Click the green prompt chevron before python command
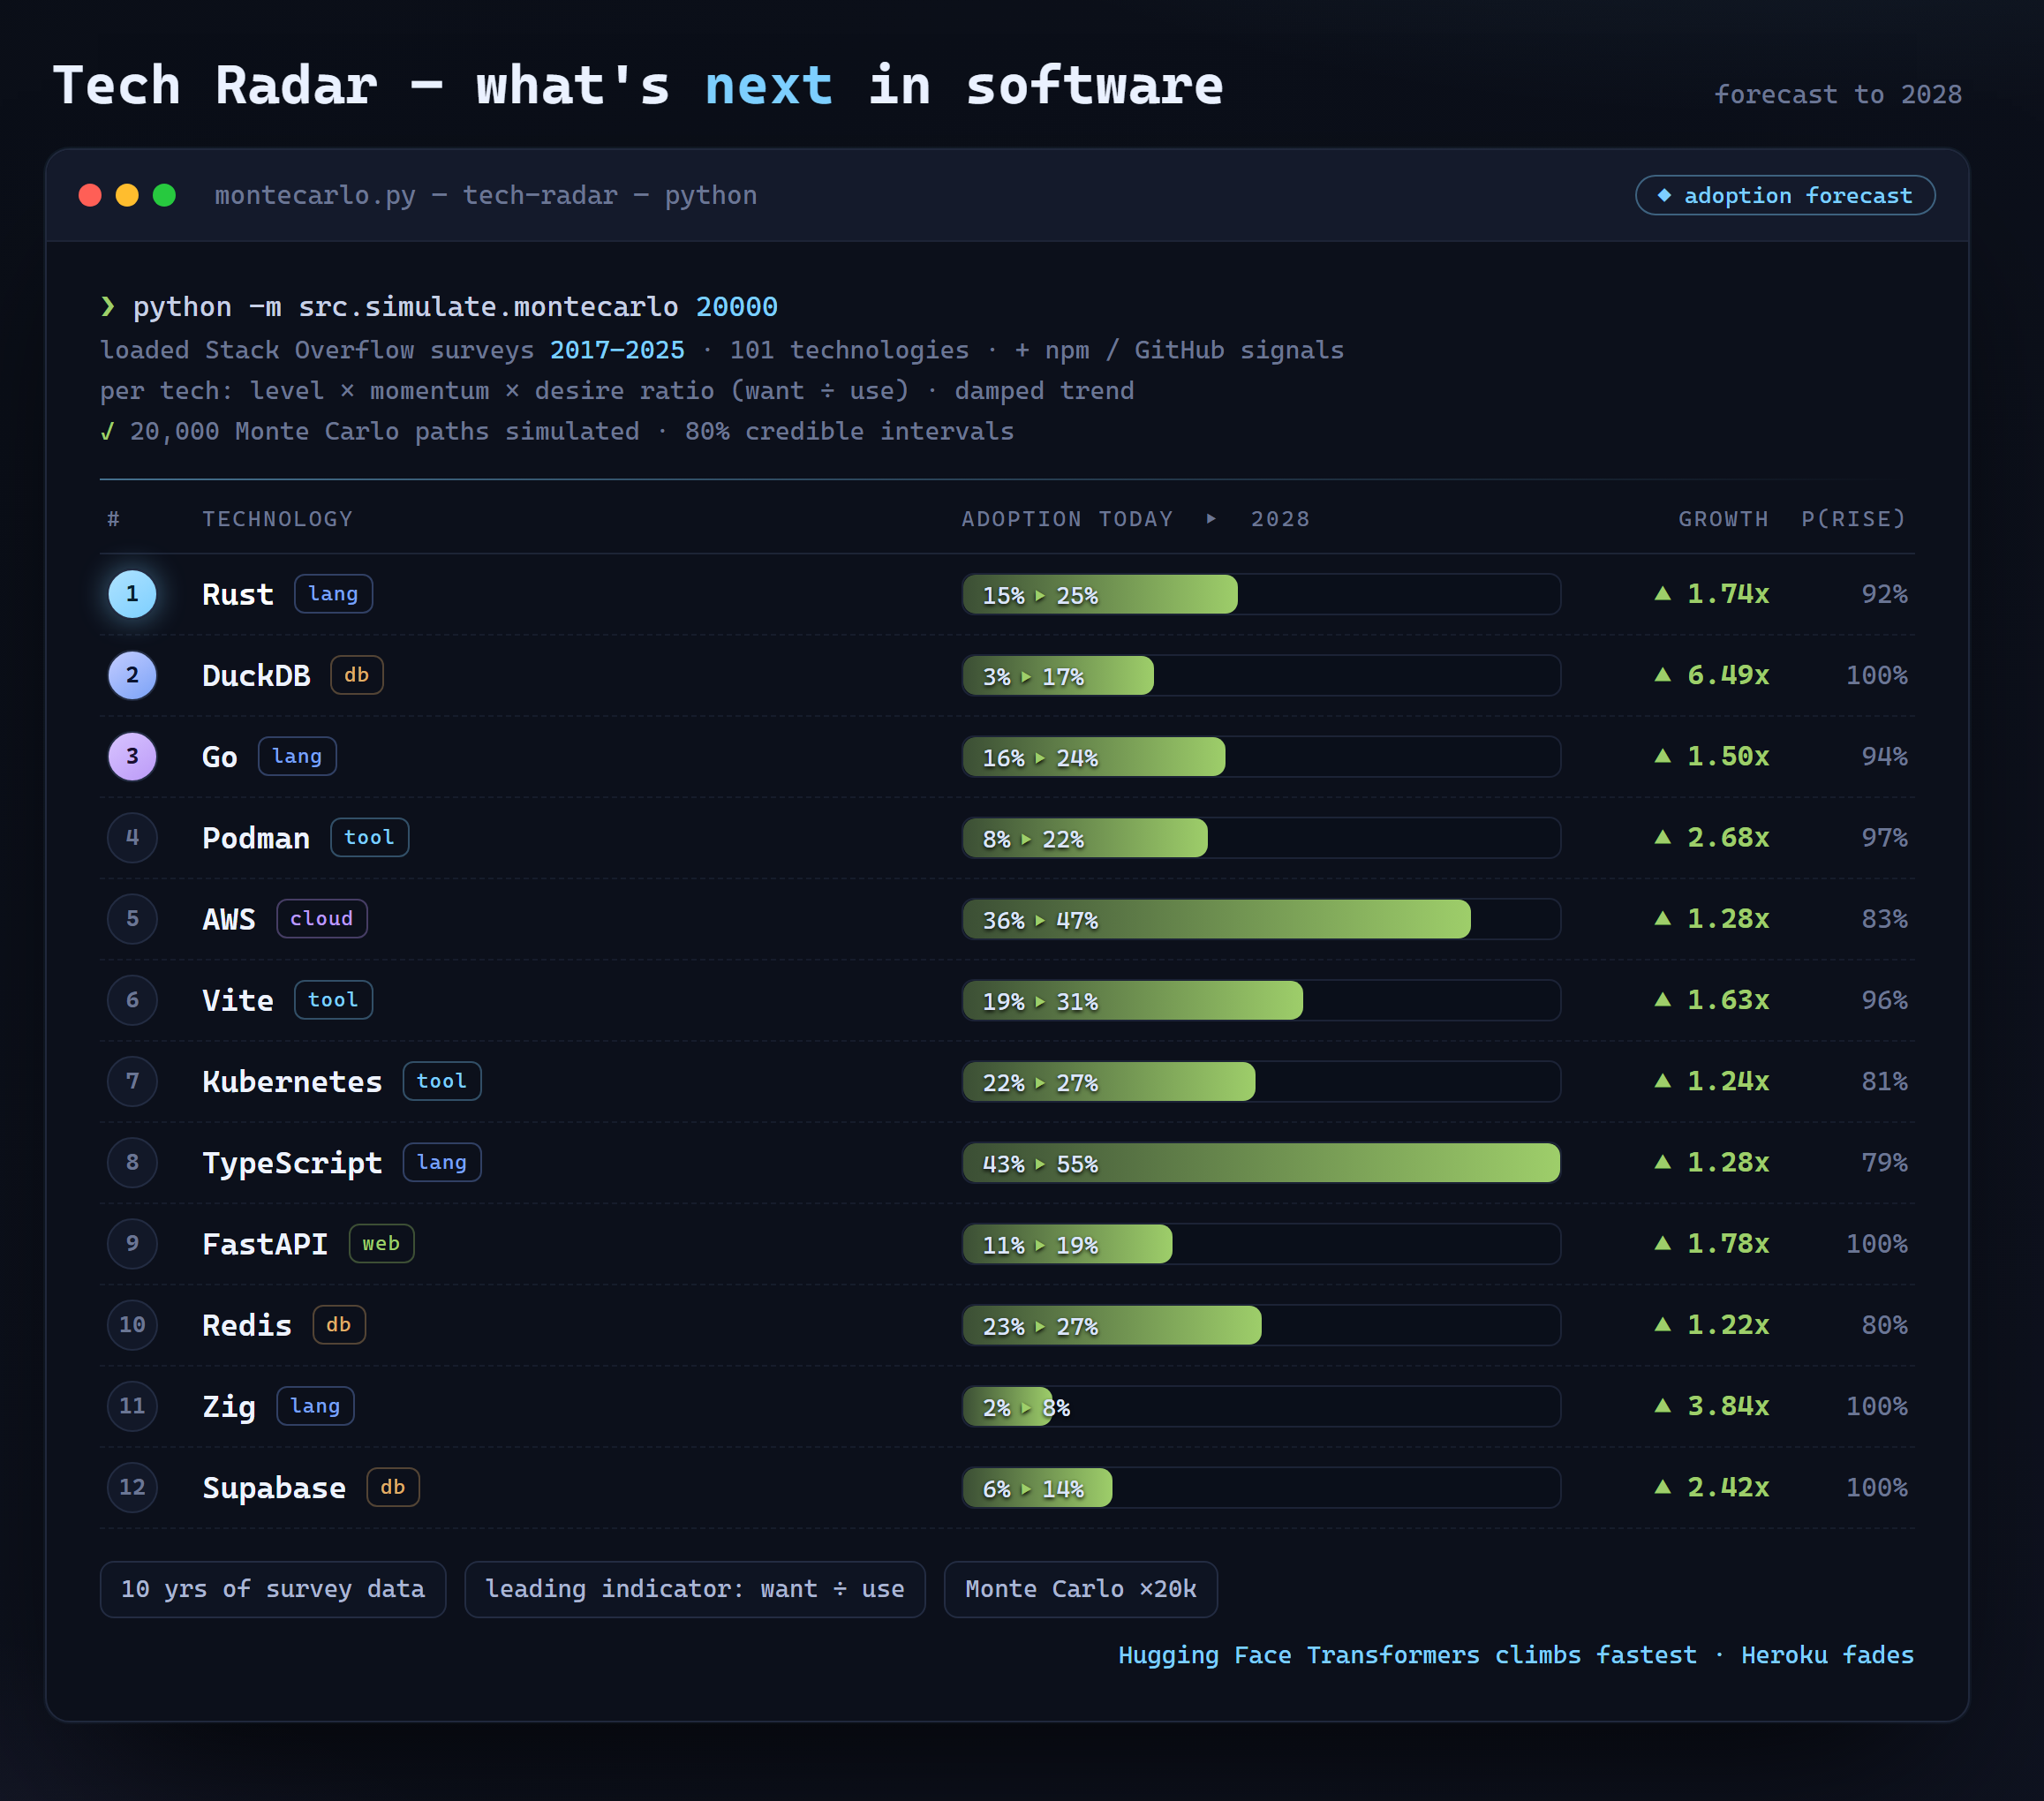Viewport: 2044px width, 1801px height. point(108,306)
